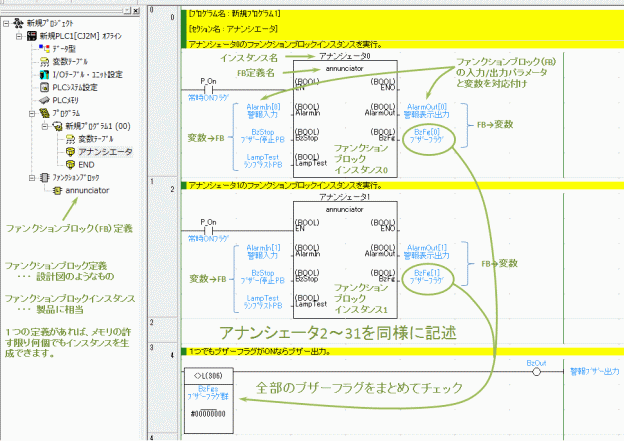Click the BzFgs ブザーフラグ群 operand

(x=208, y=392)
